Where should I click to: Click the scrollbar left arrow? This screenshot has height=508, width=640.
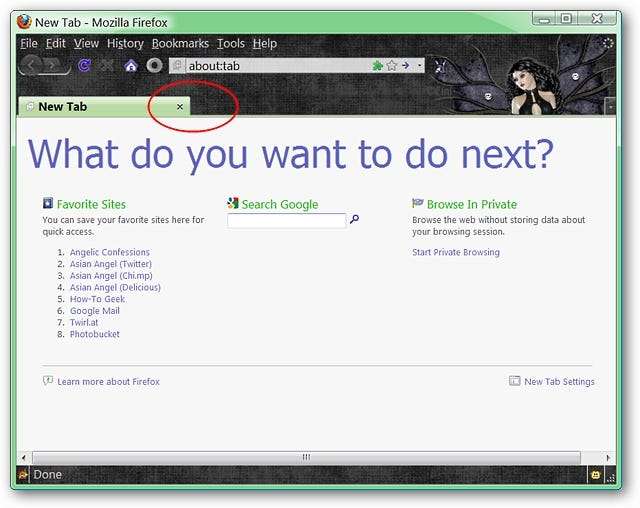[24, 457]
